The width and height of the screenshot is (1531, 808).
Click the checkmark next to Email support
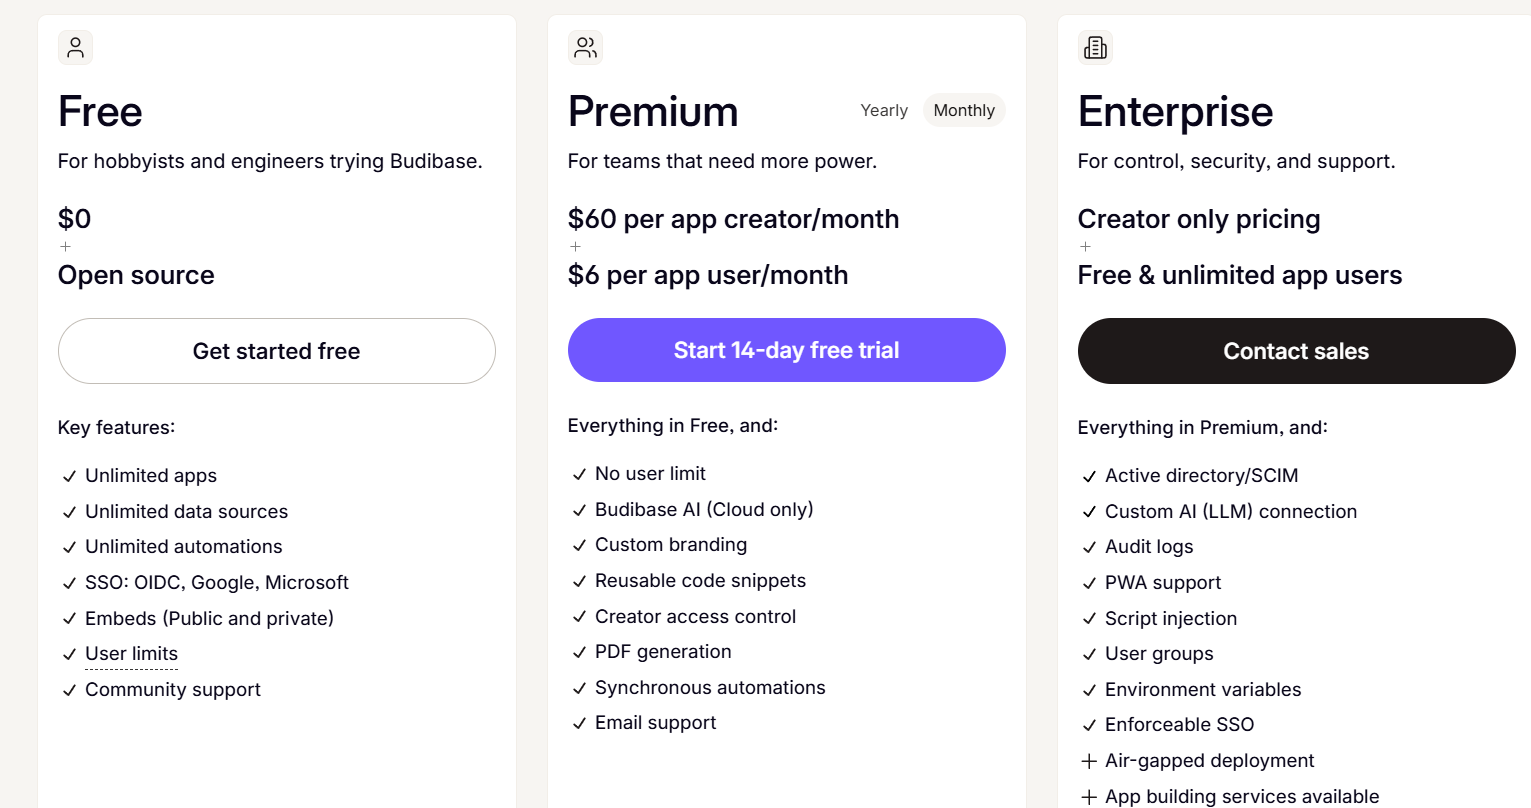tap(579, 724)
